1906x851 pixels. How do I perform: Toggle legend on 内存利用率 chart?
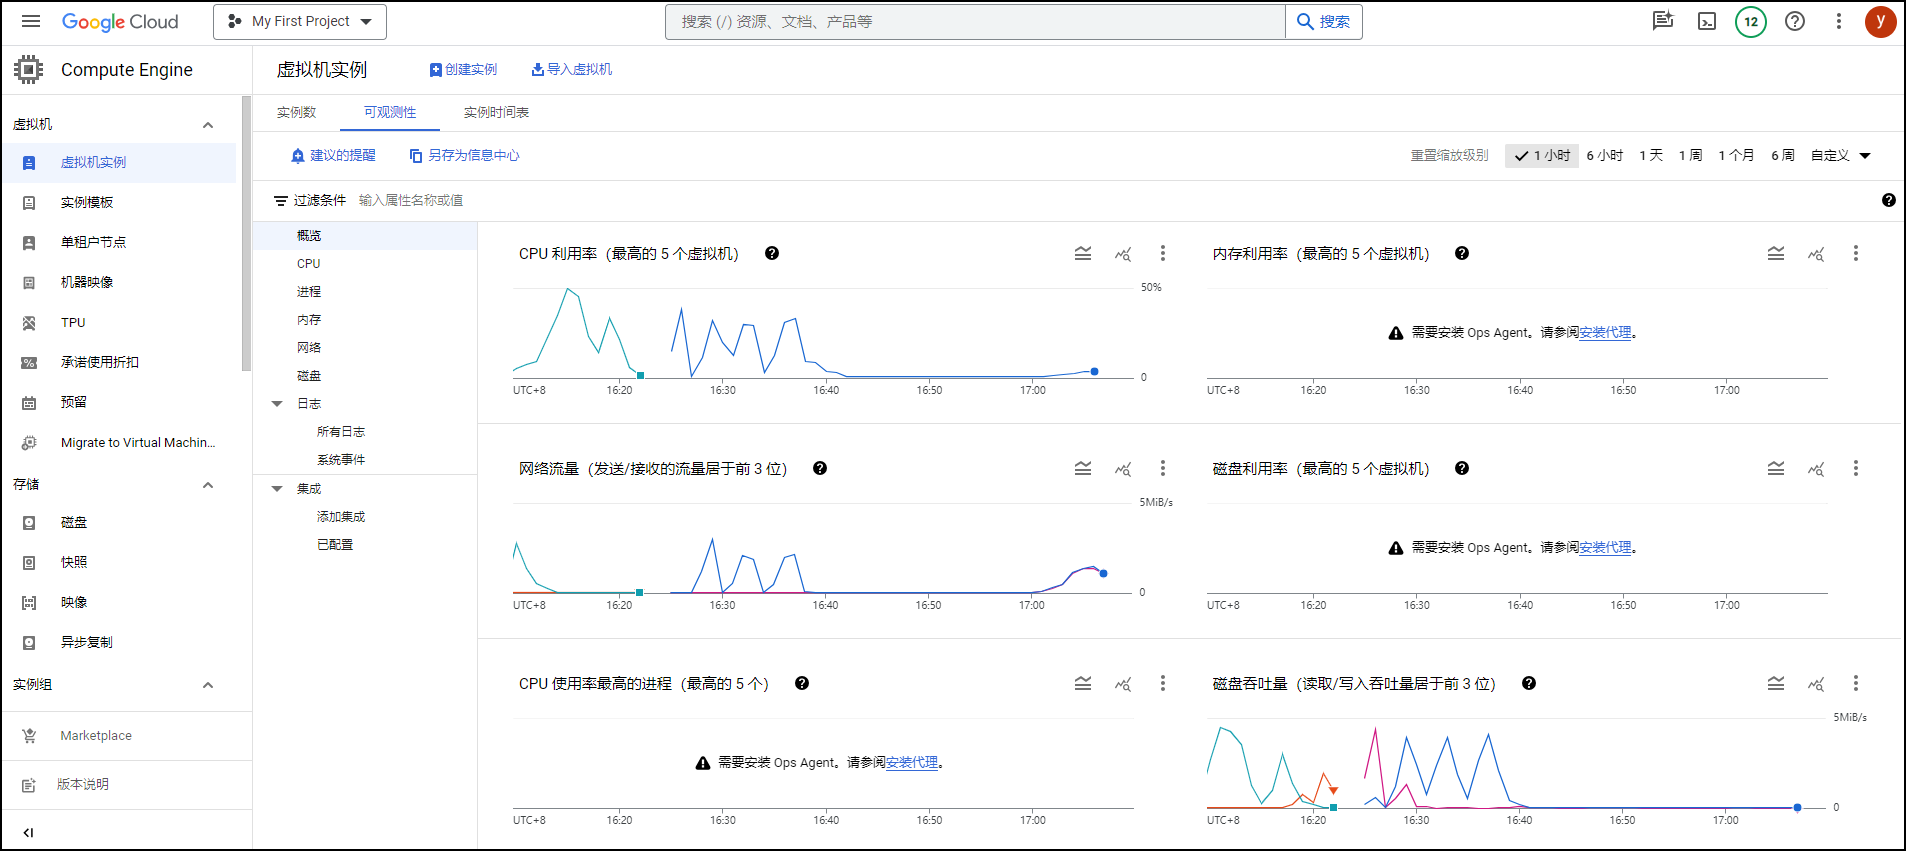pyautogui.click(x=1776, y=253)
